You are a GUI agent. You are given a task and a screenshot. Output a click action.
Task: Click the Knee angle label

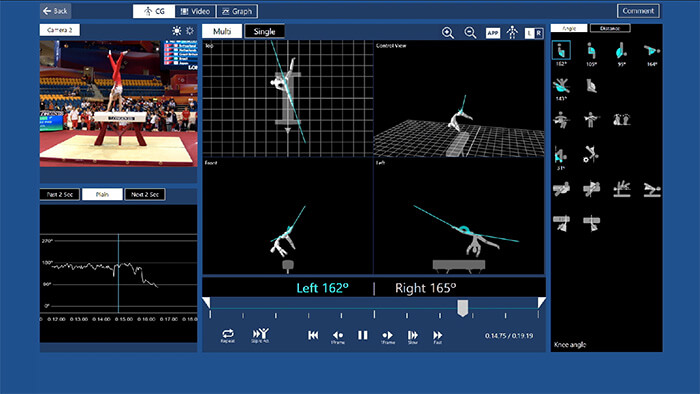click(570, 345)
